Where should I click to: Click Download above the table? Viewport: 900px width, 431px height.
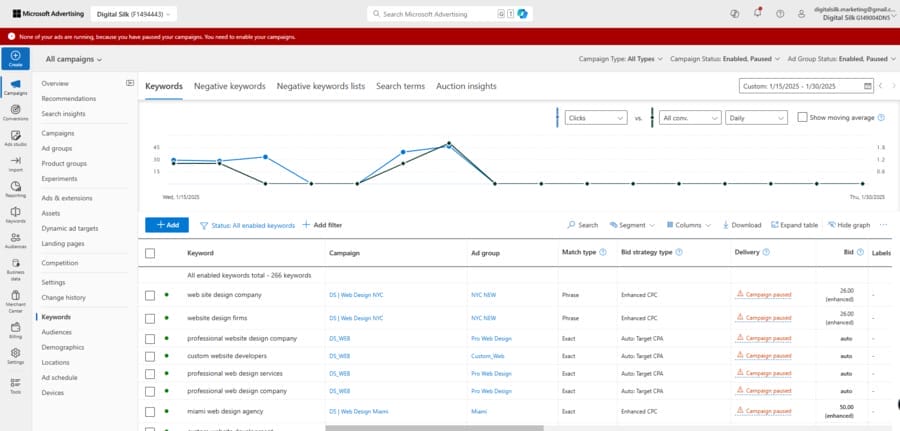click(x=742, y=225)
